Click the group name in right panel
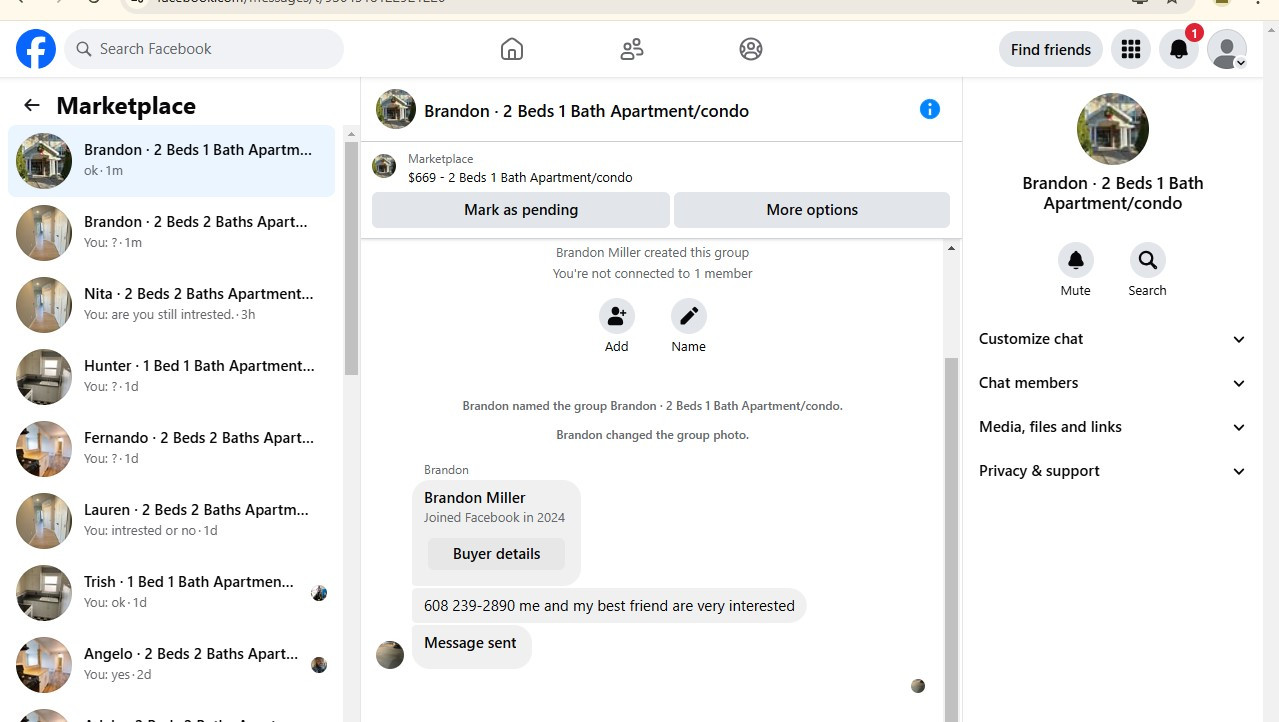This screenshot has width=1279, height=722. (1113, 193)
